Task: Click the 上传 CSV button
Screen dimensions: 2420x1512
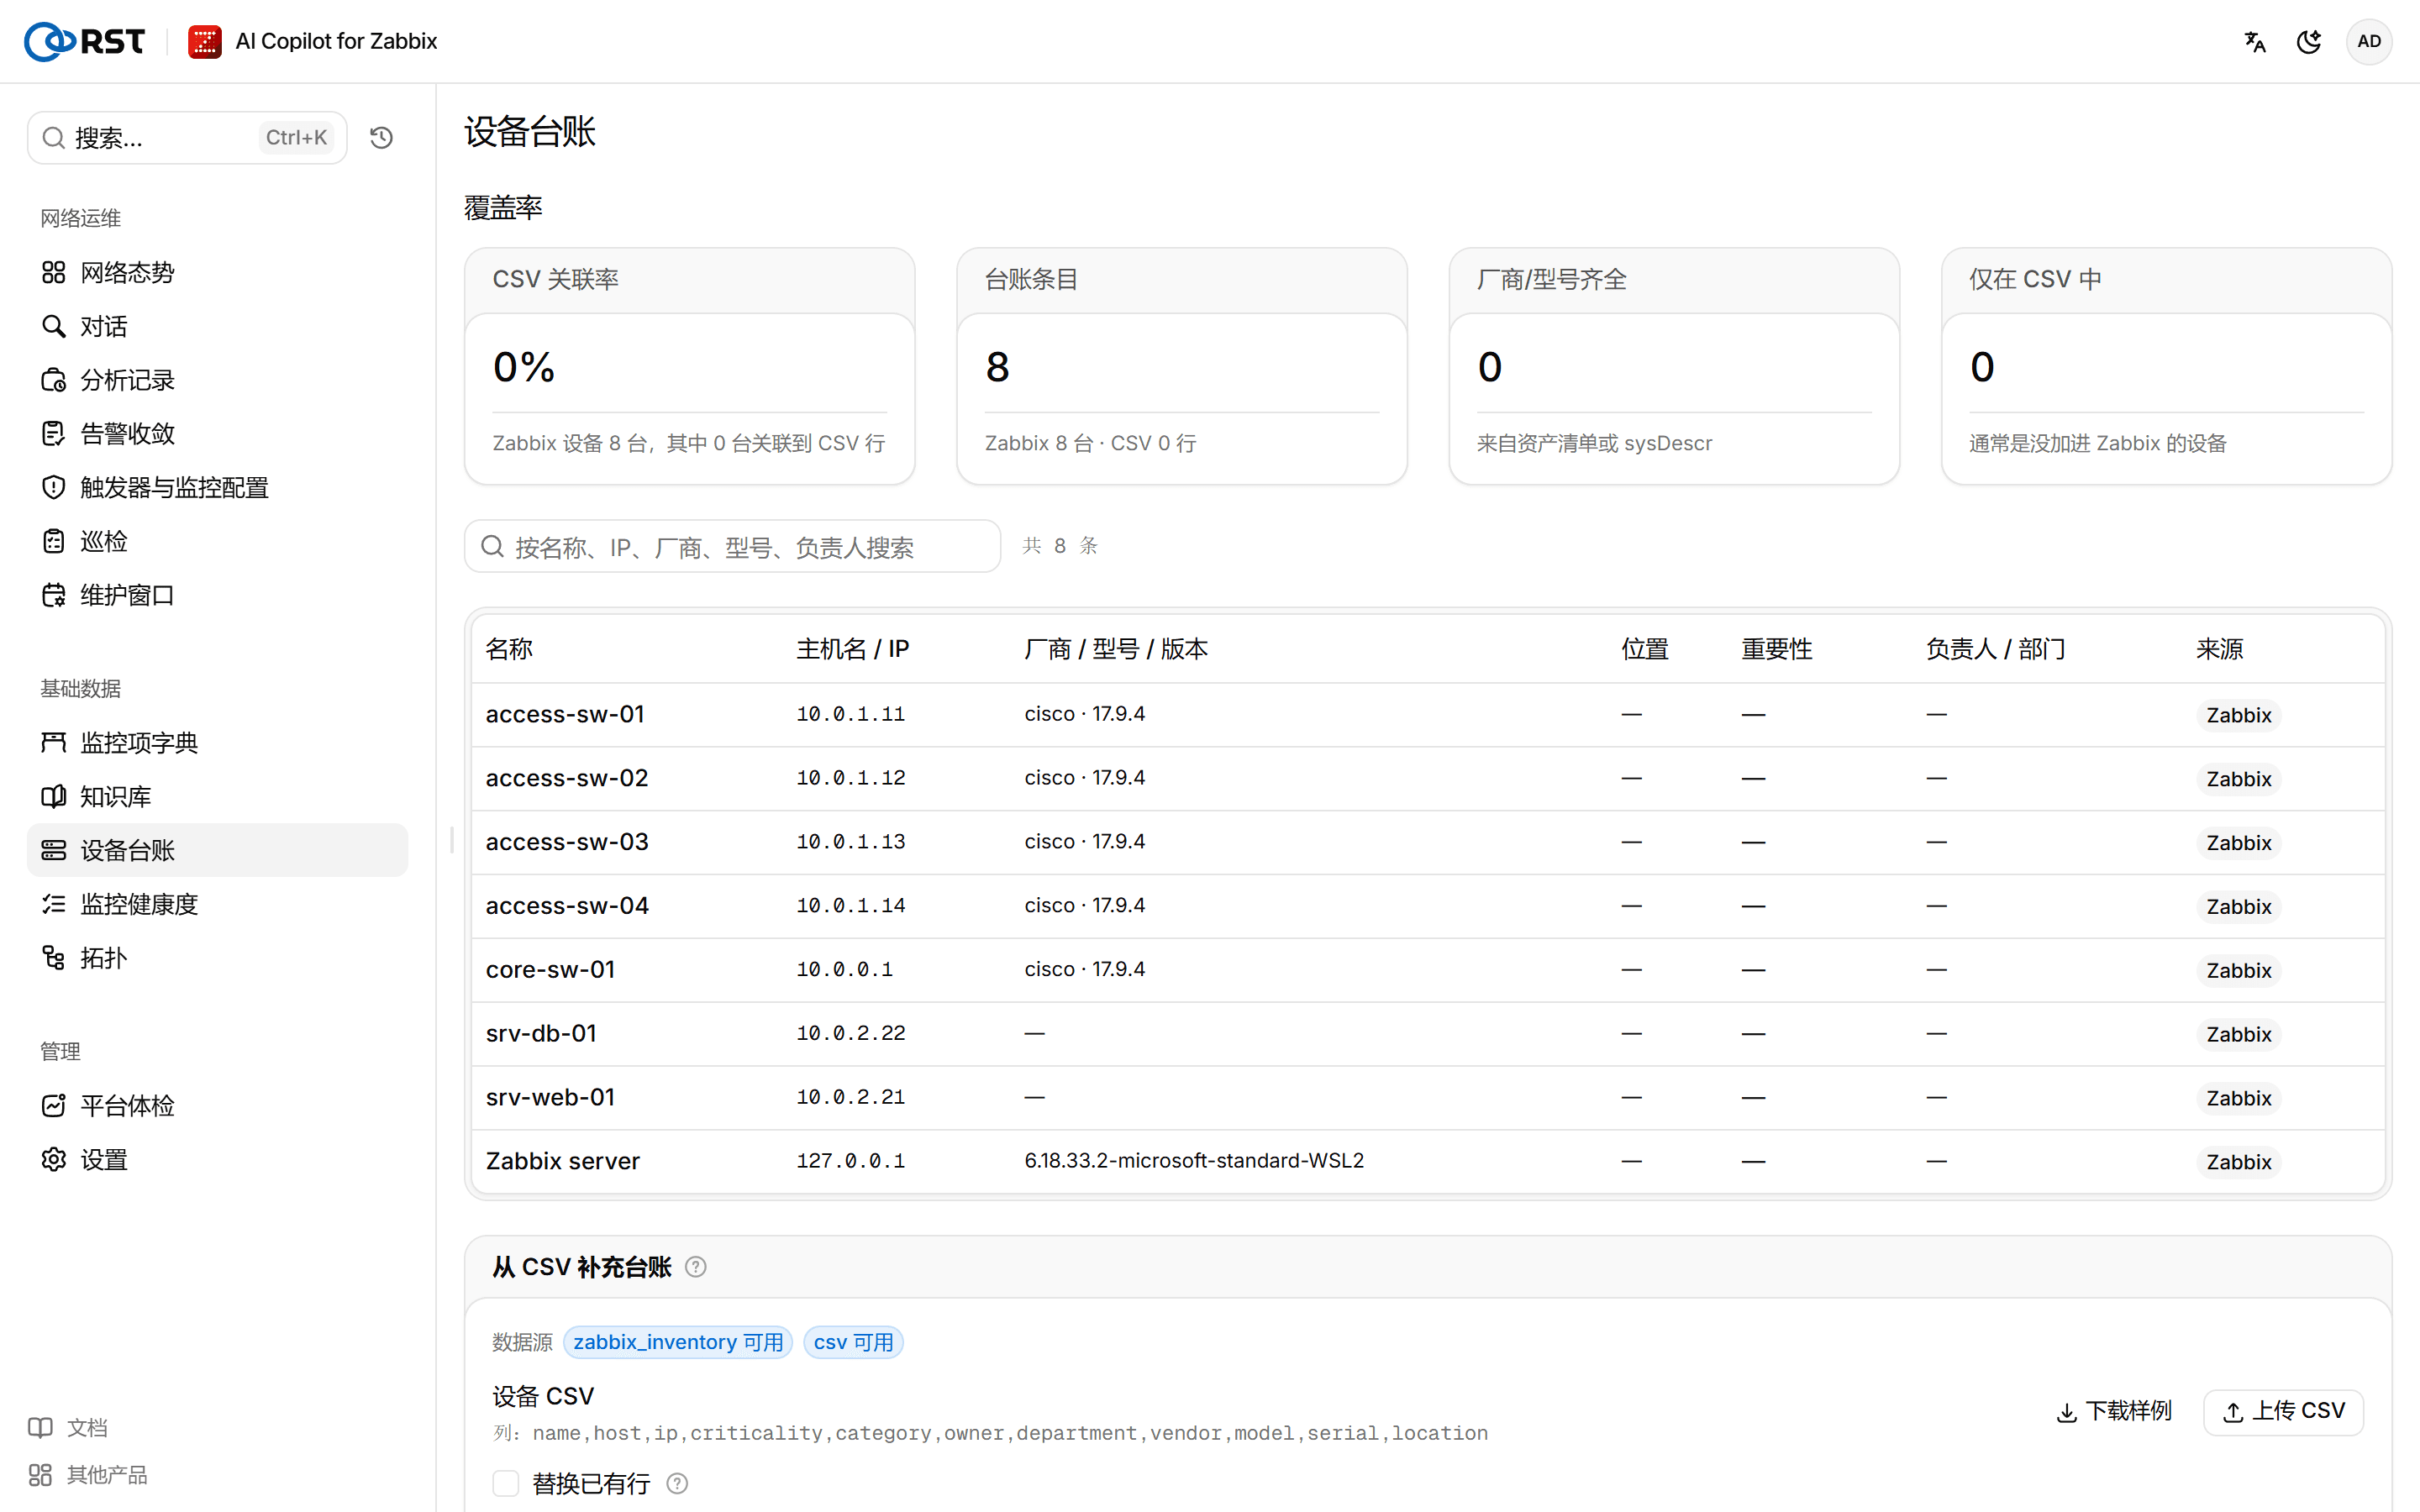Action: point(2283,1411)
